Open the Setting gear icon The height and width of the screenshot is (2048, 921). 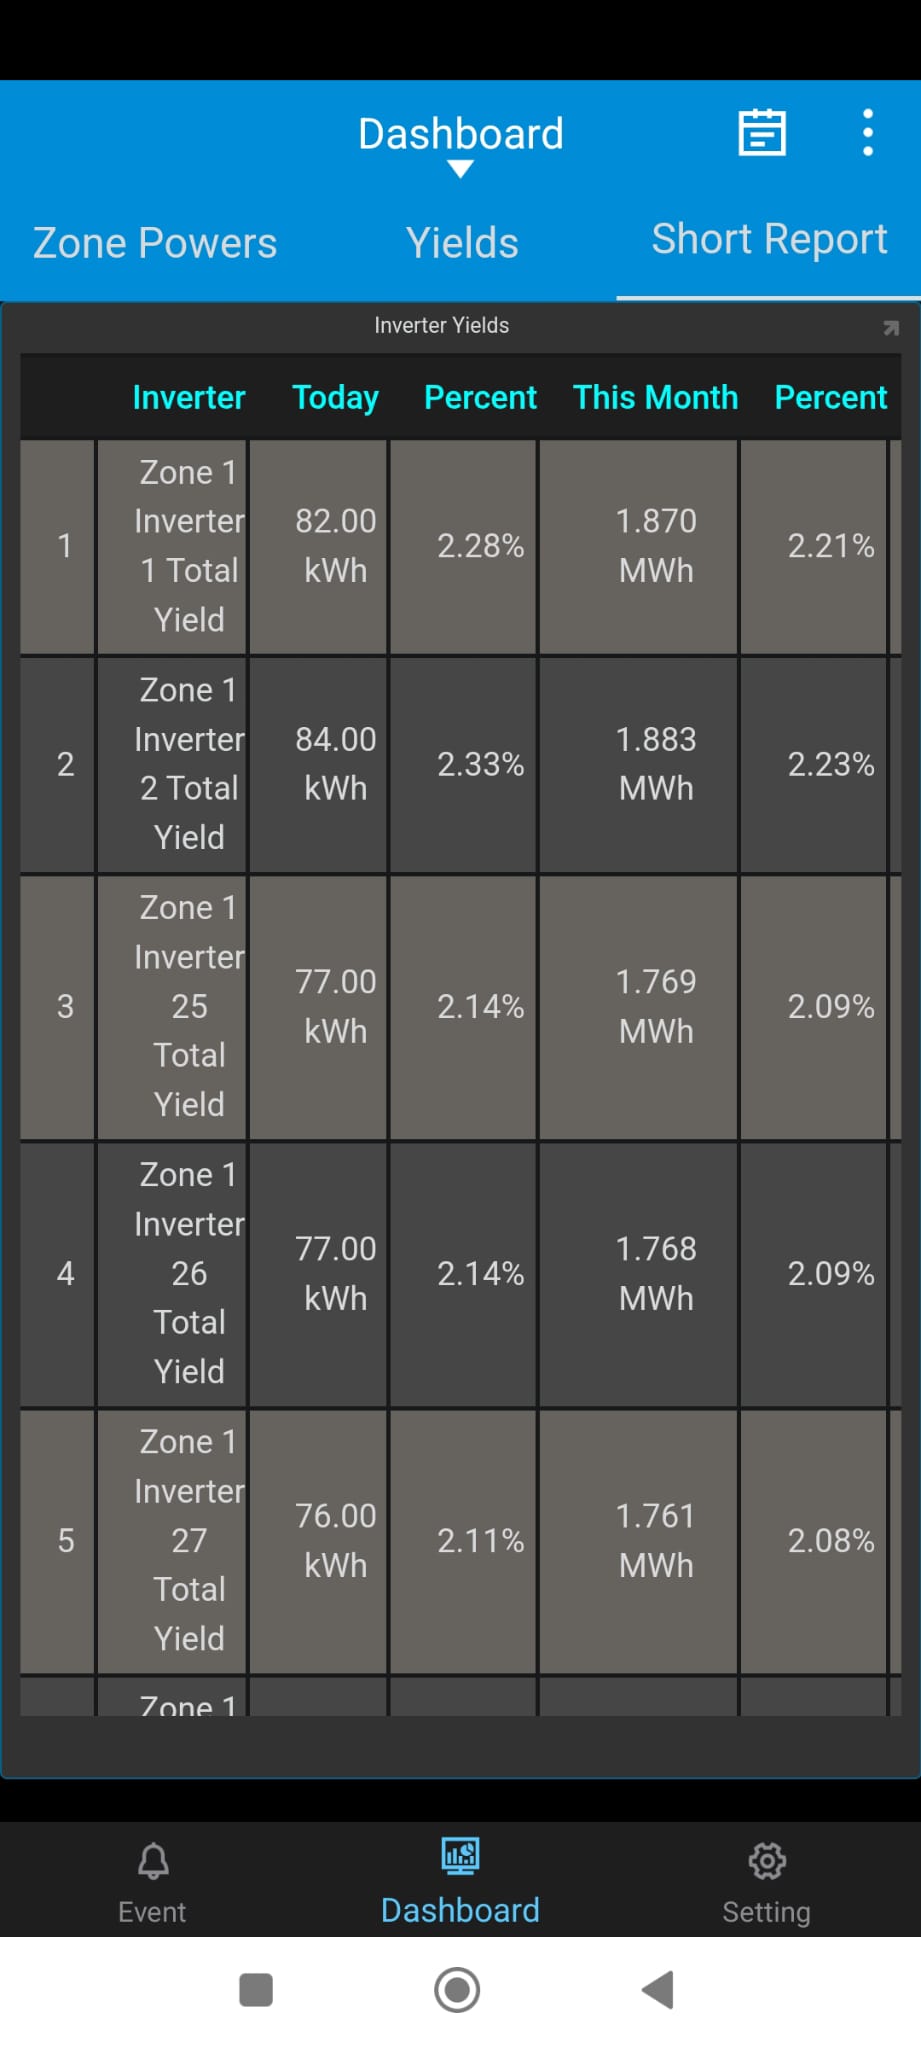click(767, 1861)
